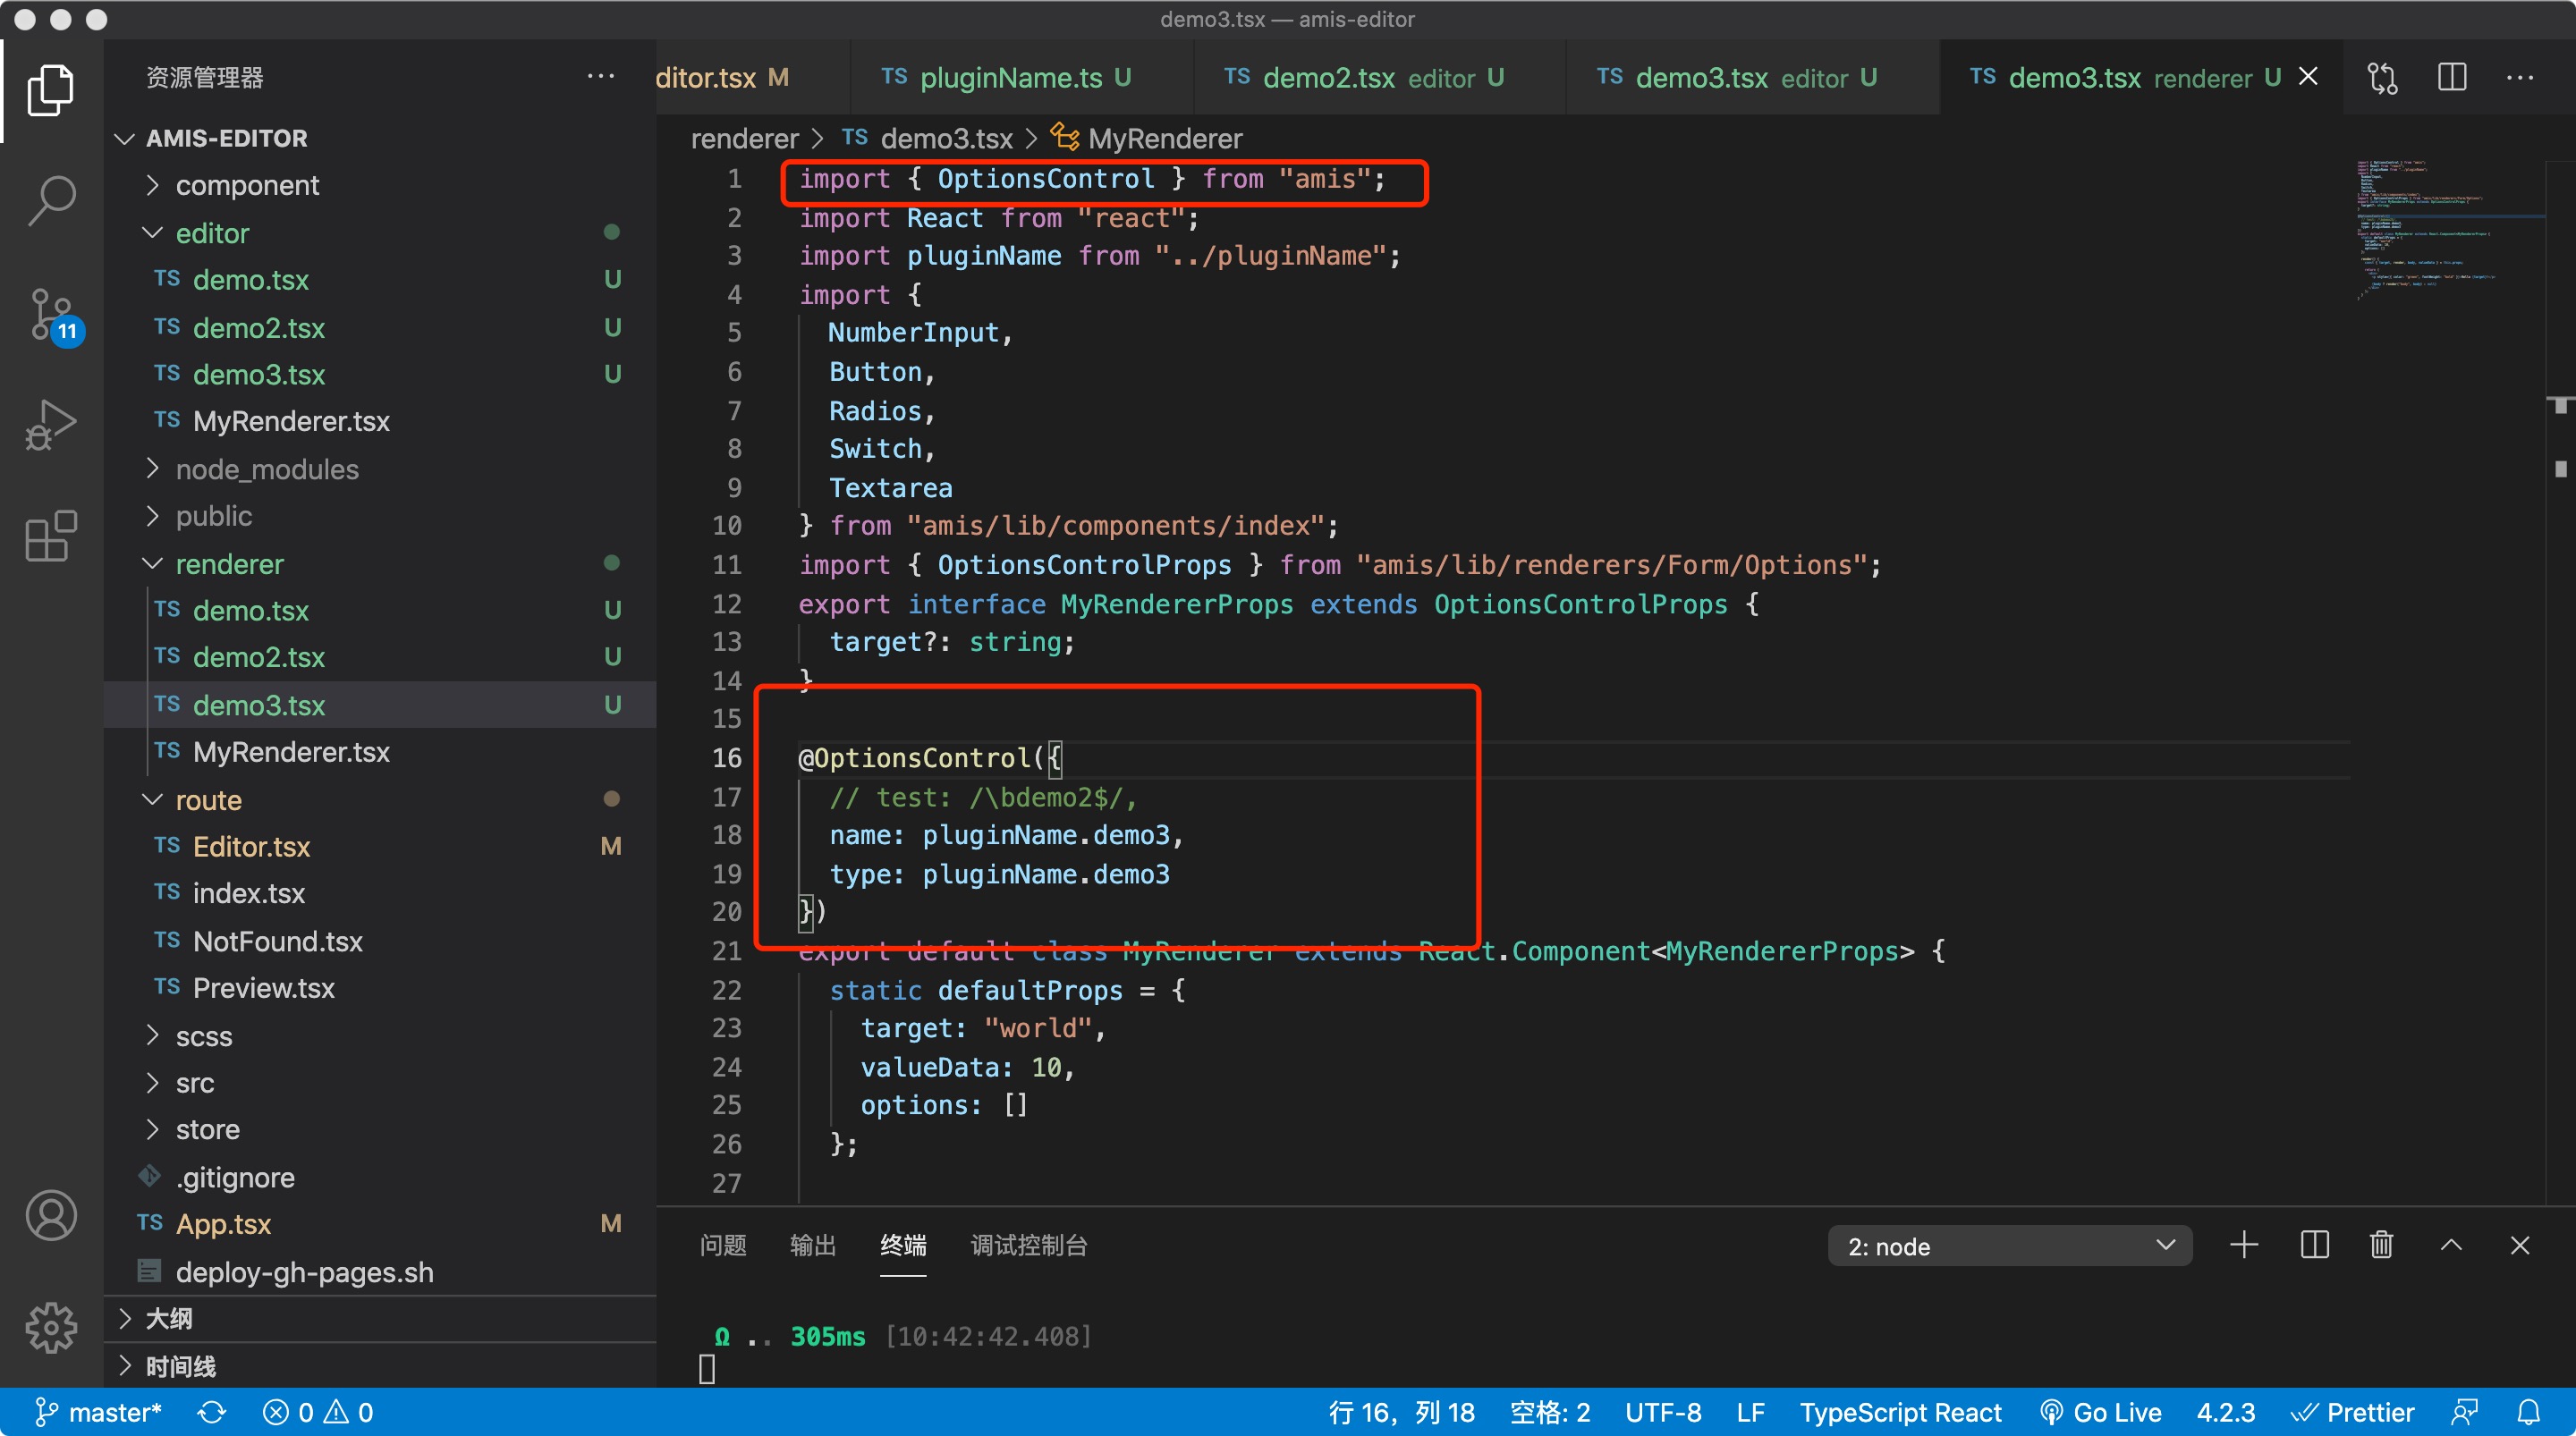This screenshot has width=2576, height=1436.
Task: Switch to the pluginName.ts tab
Action: (x=1007, y=77)
